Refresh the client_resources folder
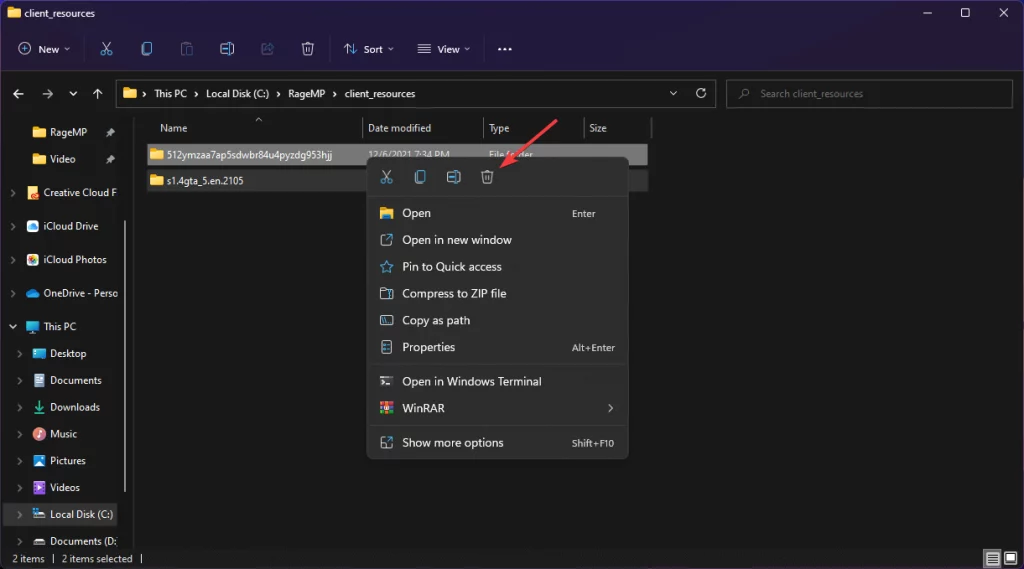The height and width of the screenshot is (569, 1024). 701,93
